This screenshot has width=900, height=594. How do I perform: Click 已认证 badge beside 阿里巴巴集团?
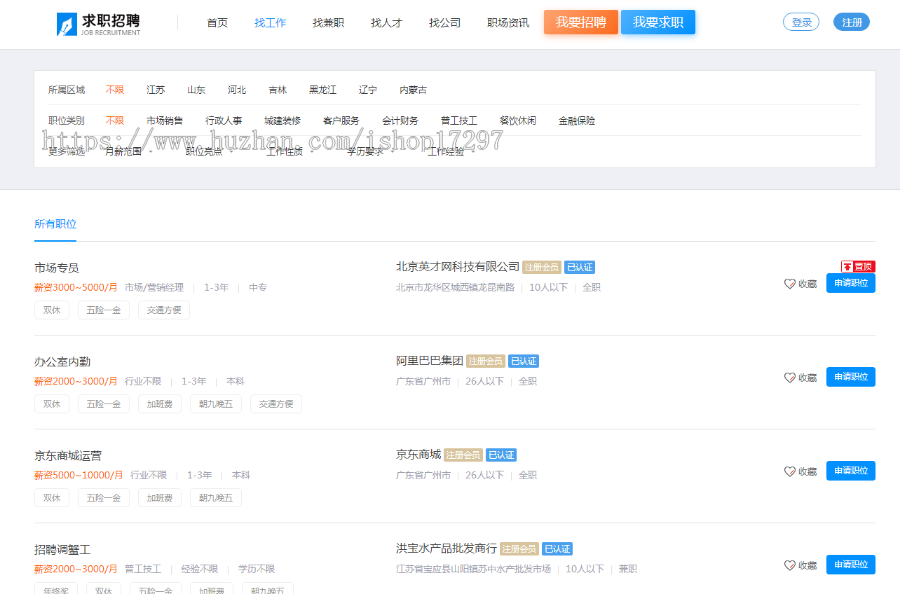[523, 361]
